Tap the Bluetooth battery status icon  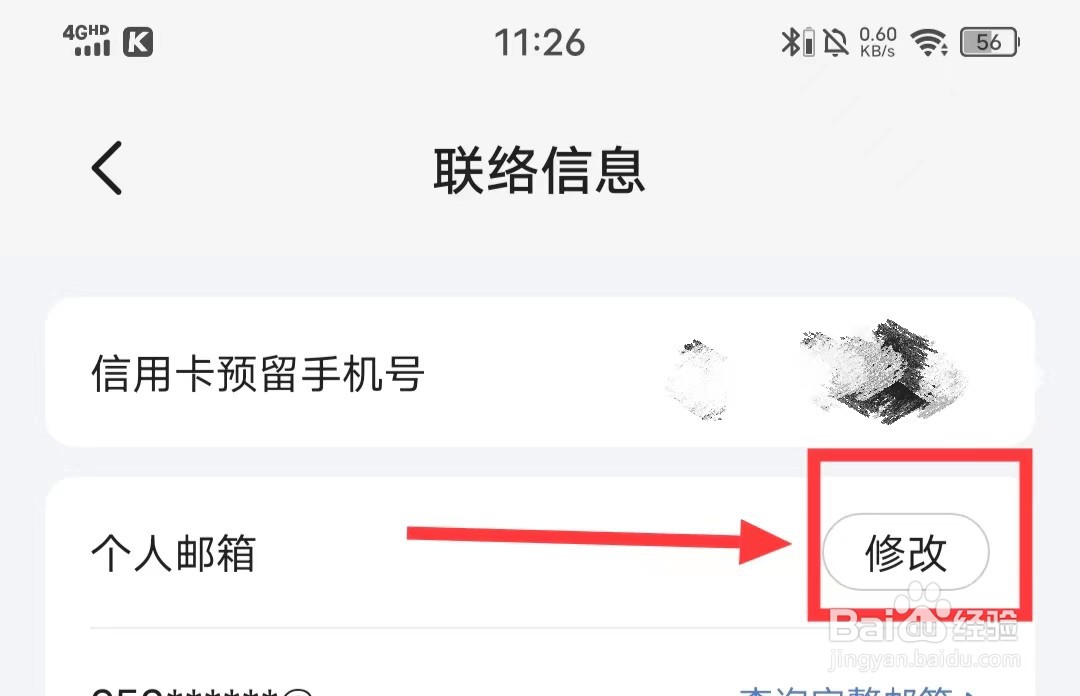click(x=798, y=42)
